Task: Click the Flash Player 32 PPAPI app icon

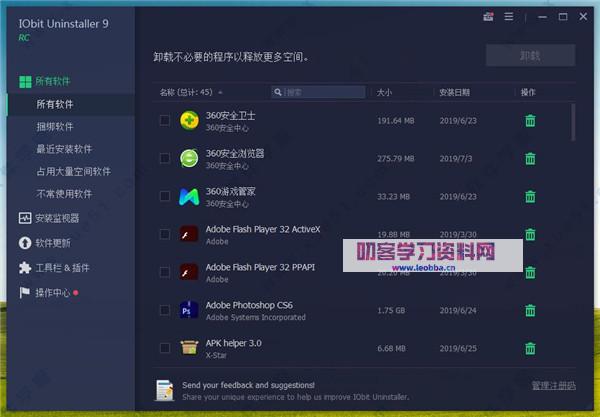Action: [x=189, y=272]
